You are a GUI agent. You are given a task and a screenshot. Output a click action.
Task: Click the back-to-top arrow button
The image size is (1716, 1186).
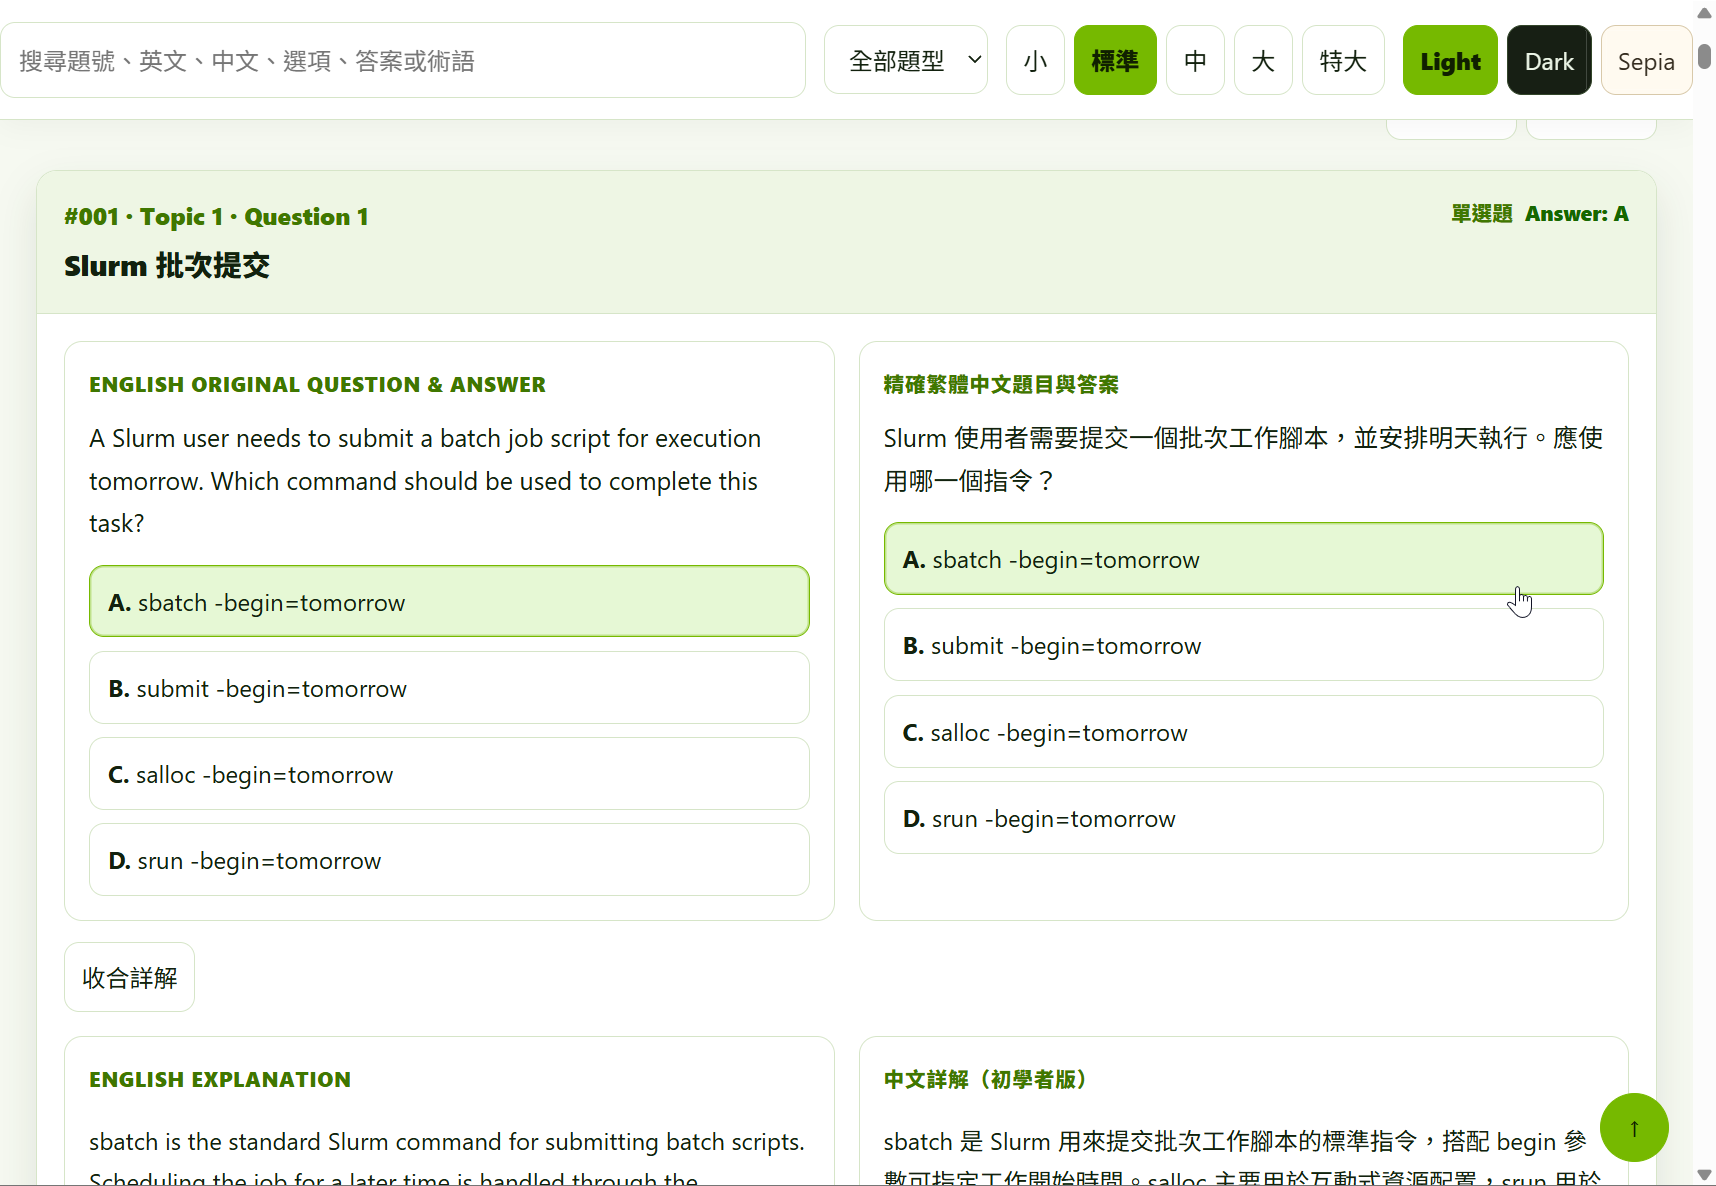(x=1634, y=1128)
